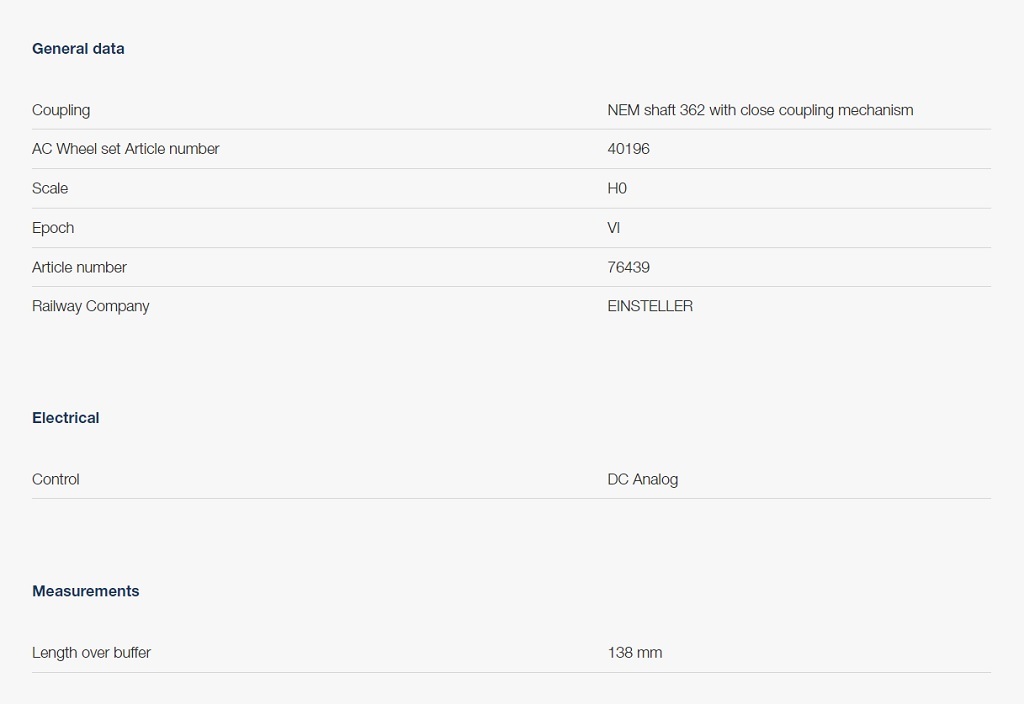This screenshot has height=704, width=1024.
Task: Select the 138 mm measurement value
Action: tap(634, 653)
